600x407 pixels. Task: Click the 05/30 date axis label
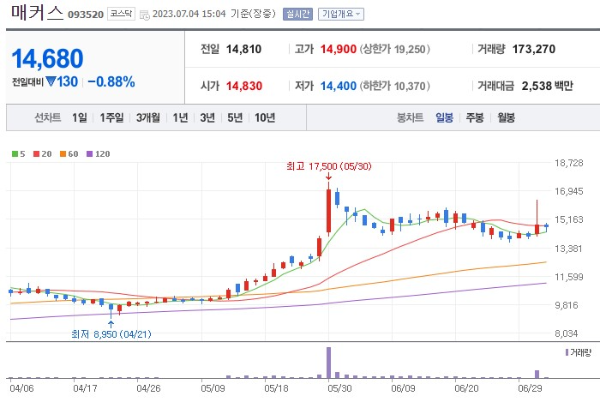click(x=339, y=388)
